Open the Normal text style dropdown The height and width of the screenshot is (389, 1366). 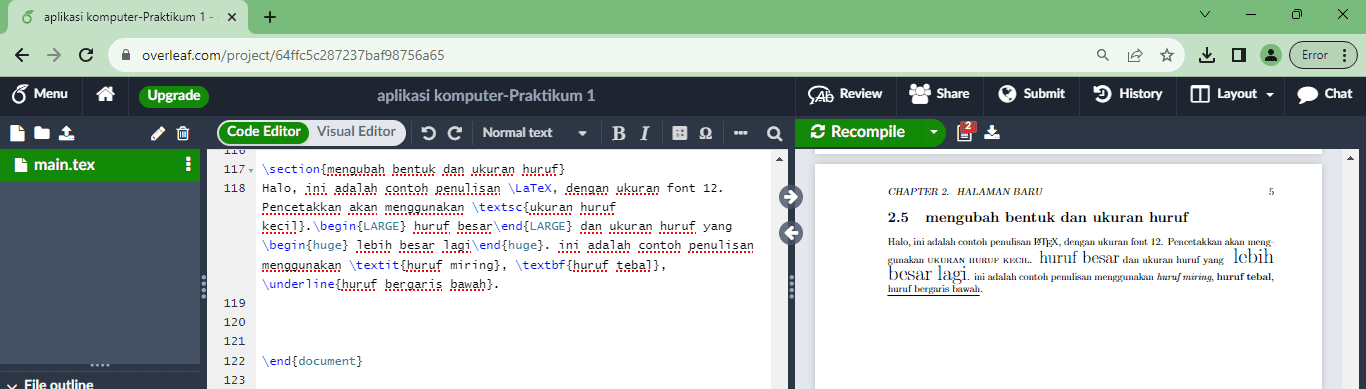535,133
